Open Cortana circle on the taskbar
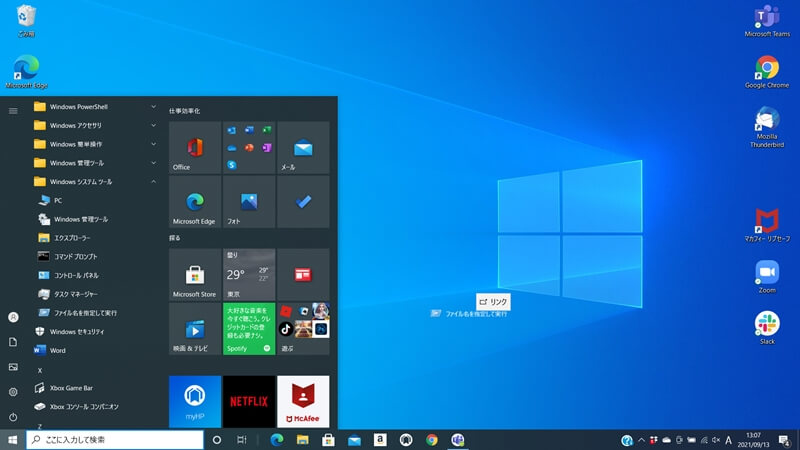The width and height of the screenshot is (800, 450). (217, 440)
